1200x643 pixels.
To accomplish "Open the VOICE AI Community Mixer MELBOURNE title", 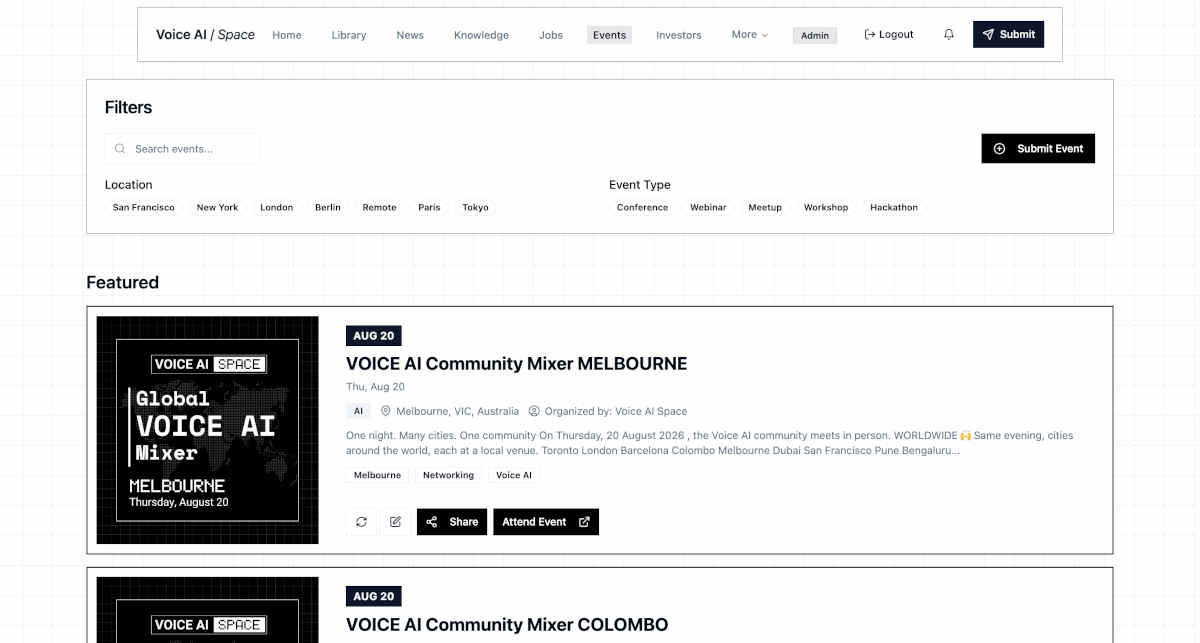I will (516, 363).
